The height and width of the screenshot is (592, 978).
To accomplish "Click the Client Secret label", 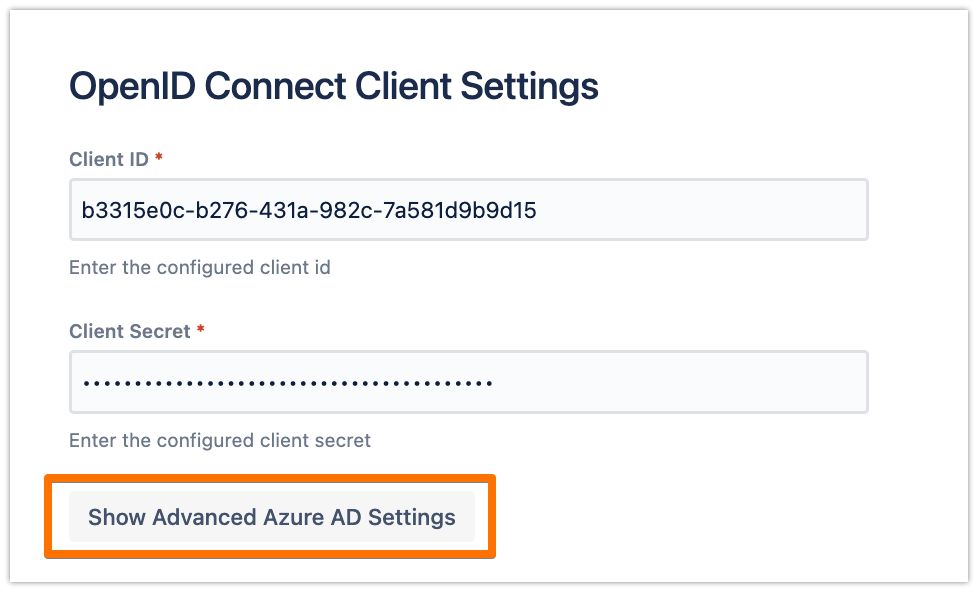I will 129,331.
